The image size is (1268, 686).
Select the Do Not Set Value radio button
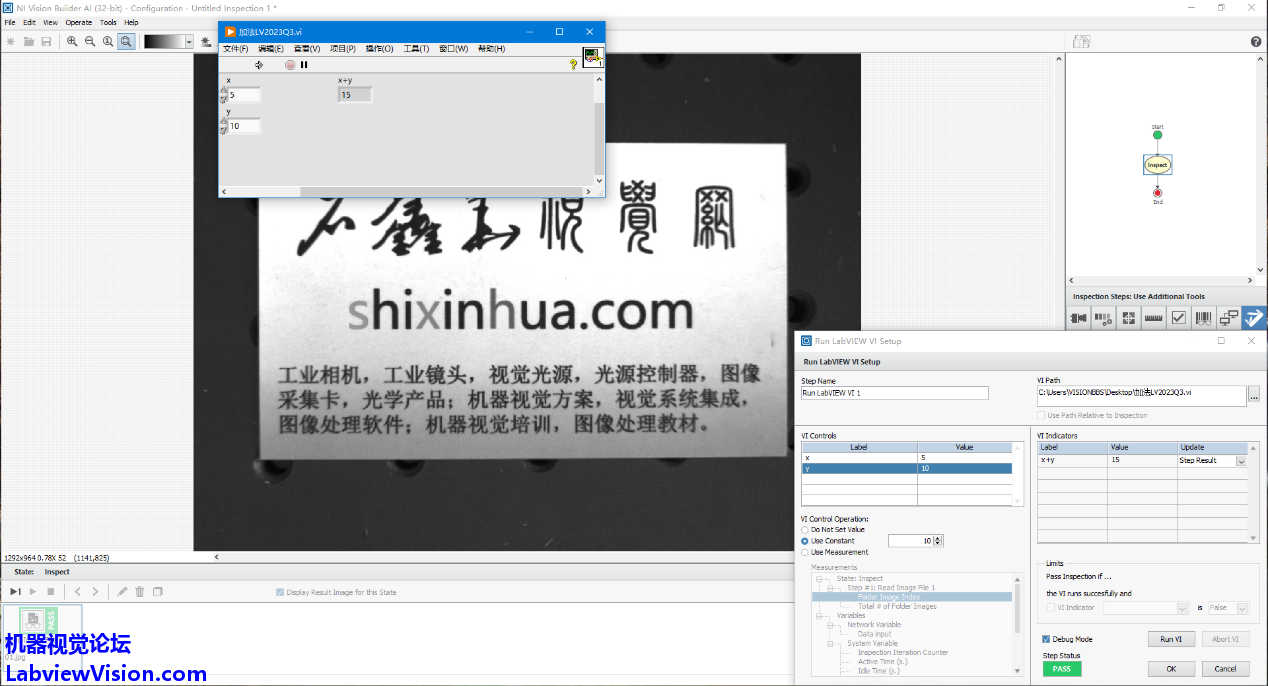(x=806, y=529)
